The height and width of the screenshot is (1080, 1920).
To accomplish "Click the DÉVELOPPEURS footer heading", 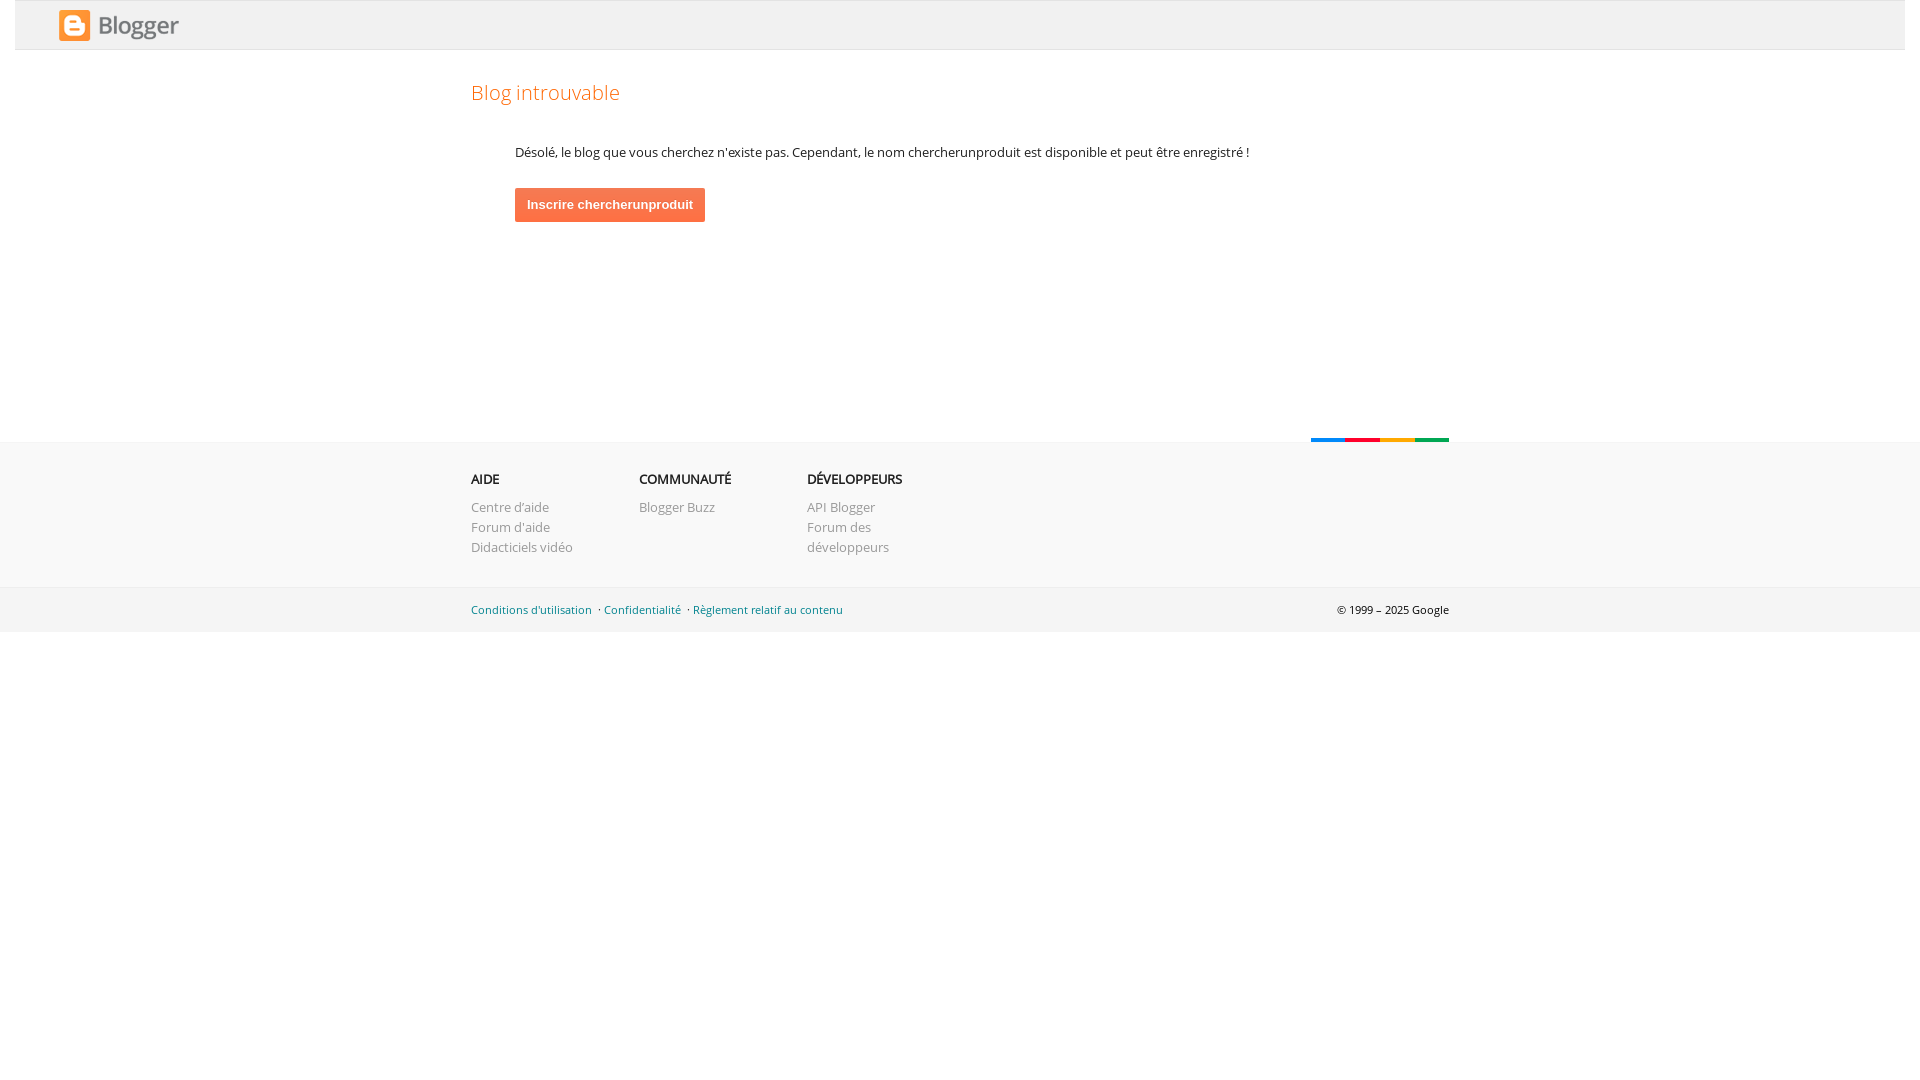I will (x=854, y=479).
